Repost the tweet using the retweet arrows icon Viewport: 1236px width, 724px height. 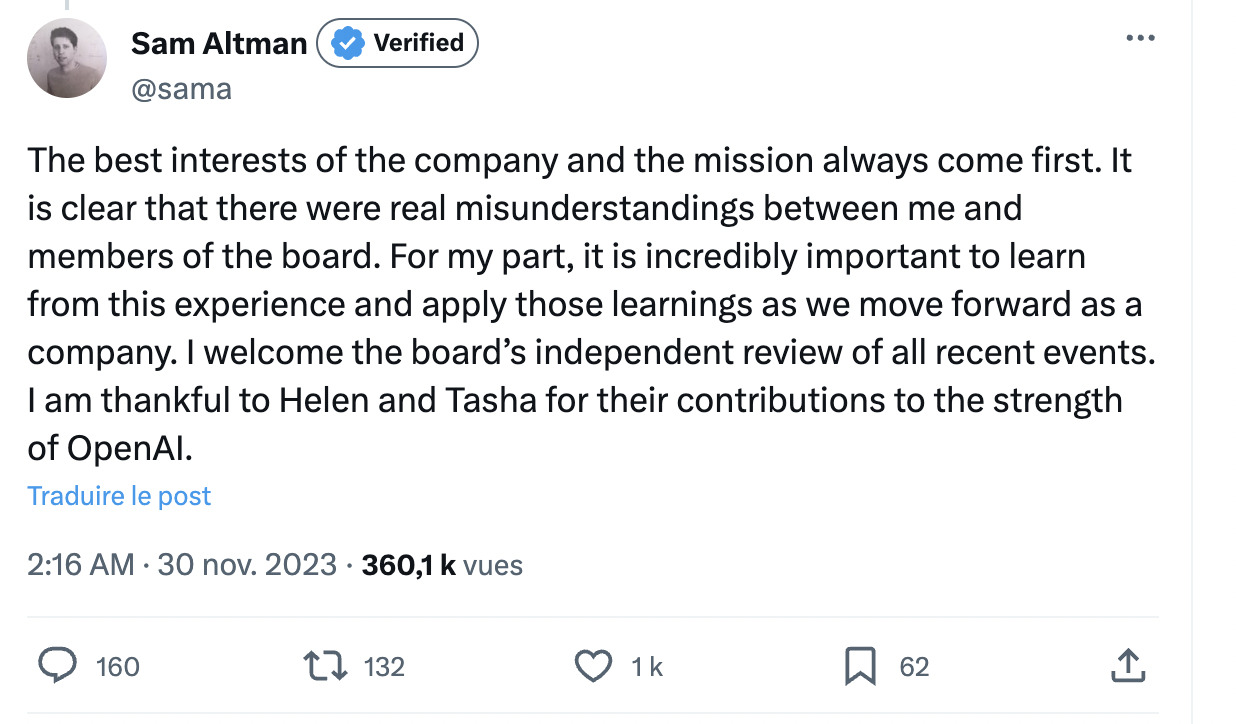point(325,666)
